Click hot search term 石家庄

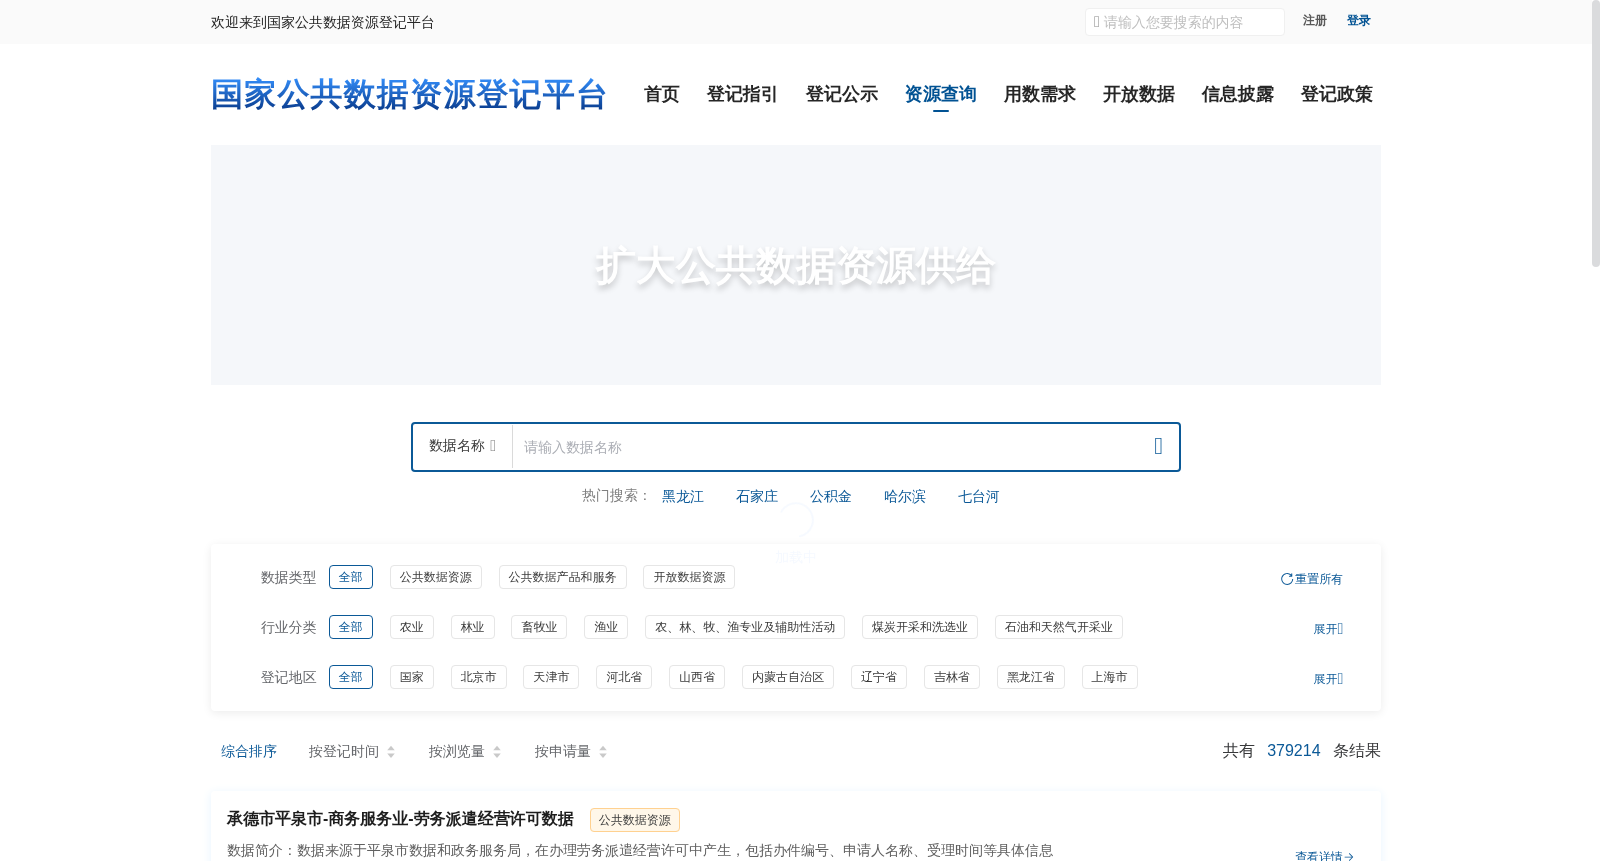pos(757,496)
